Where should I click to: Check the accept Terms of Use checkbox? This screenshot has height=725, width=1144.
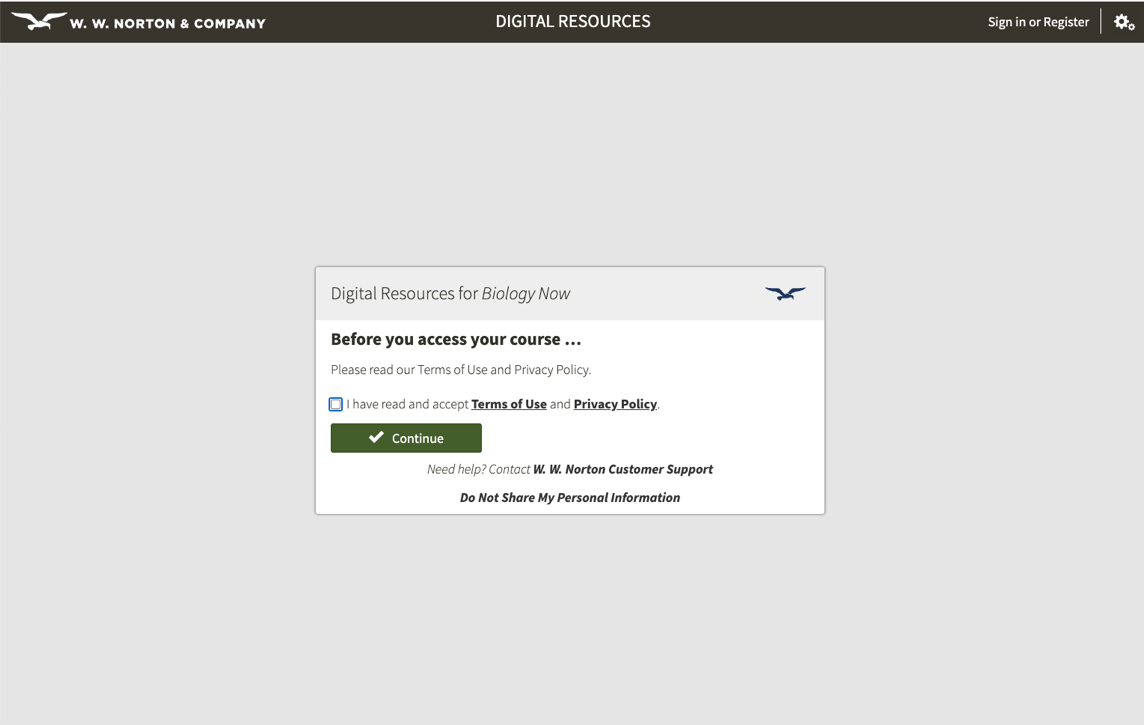pyautogui.click(x=336, y=404)
